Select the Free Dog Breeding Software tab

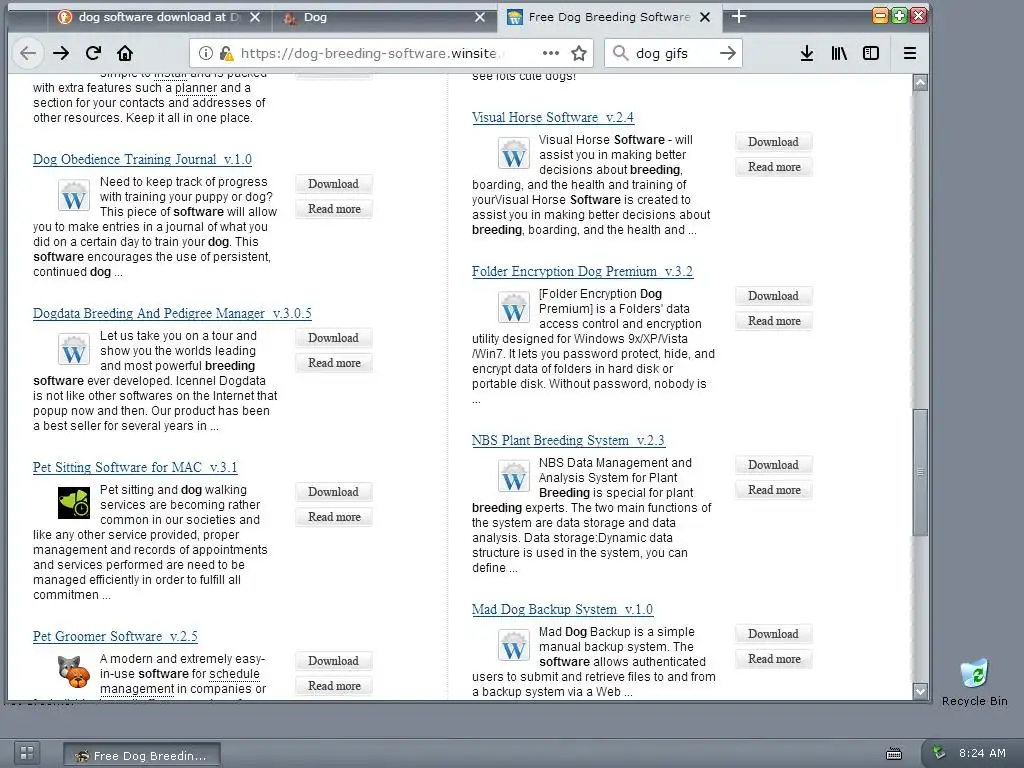tap(609, 17)
